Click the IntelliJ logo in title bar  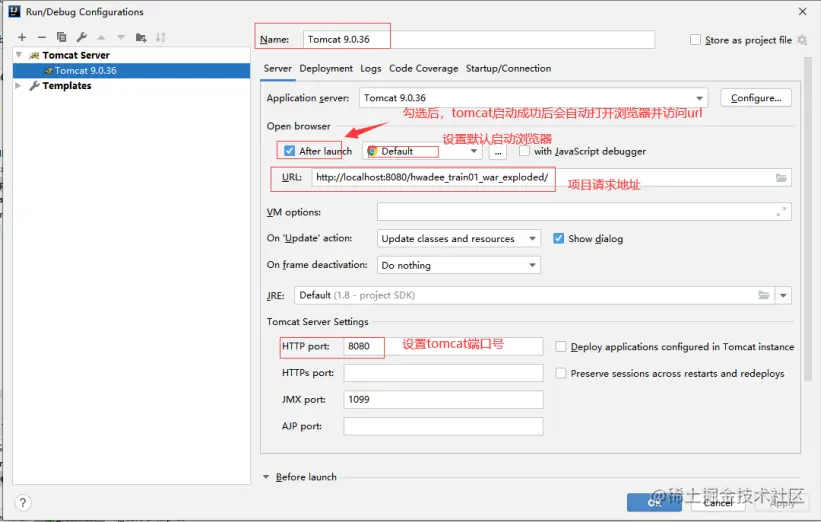pyautogui.click(x=15, y=12)
